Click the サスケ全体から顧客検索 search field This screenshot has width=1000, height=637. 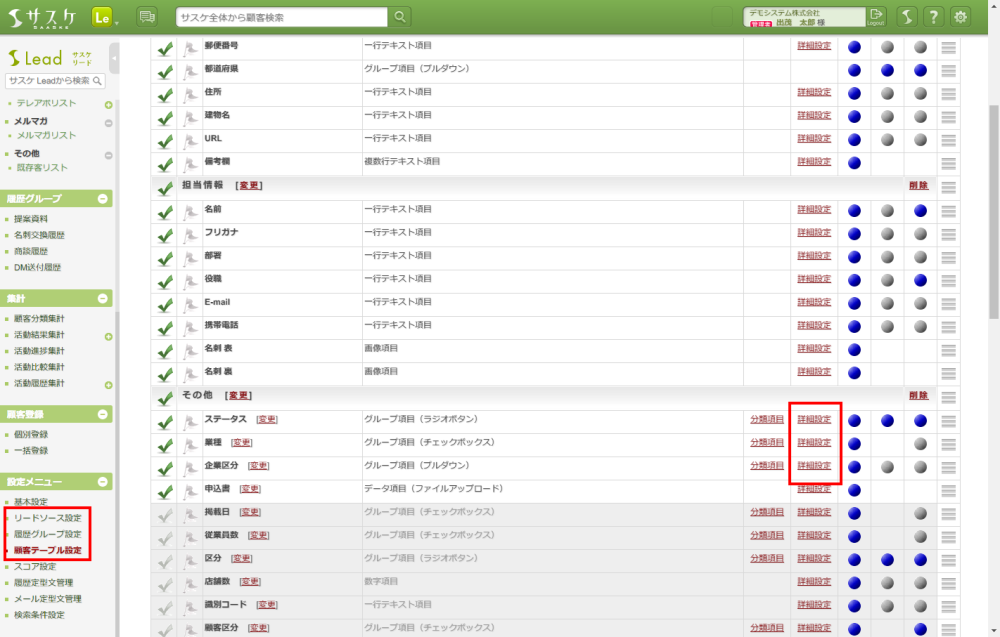click(282, 17)
